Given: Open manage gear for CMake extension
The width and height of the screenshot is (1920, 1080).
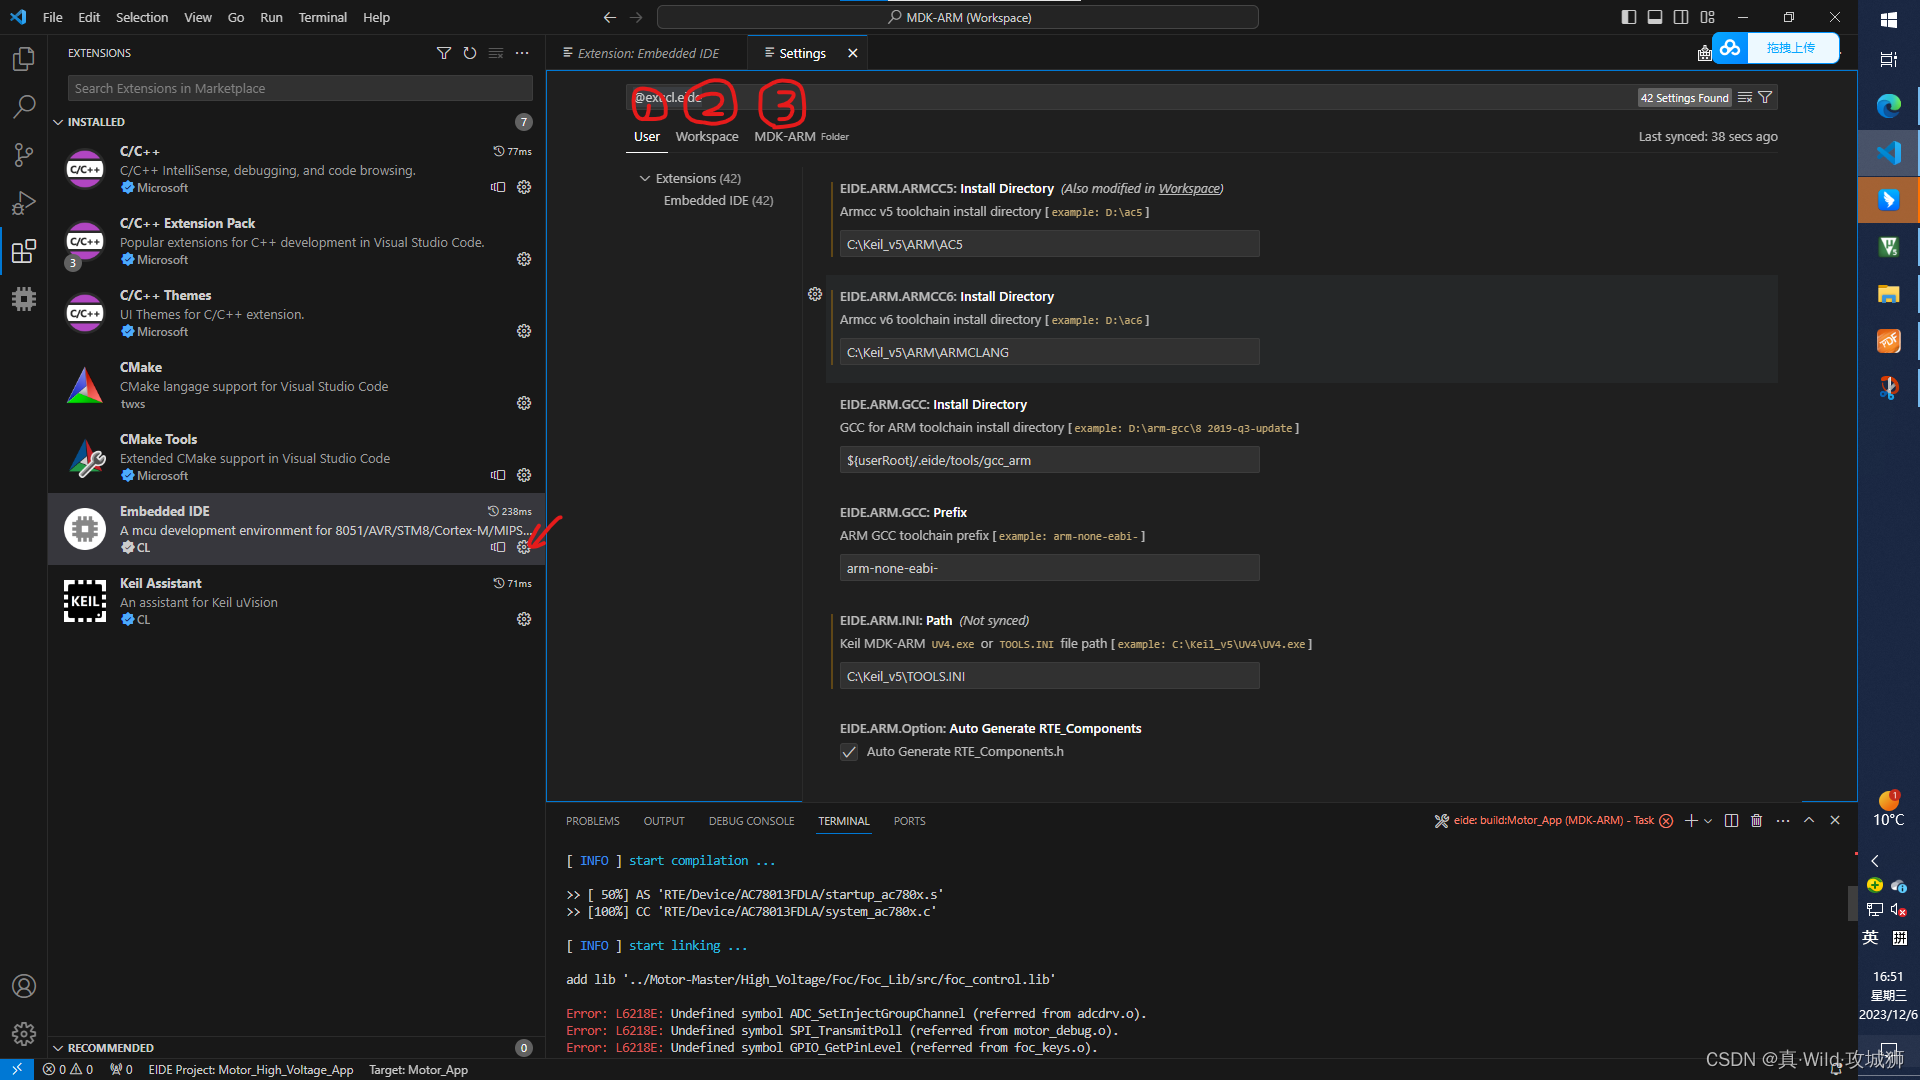Looking at the screenshot, I should click(x=524, y=403).
